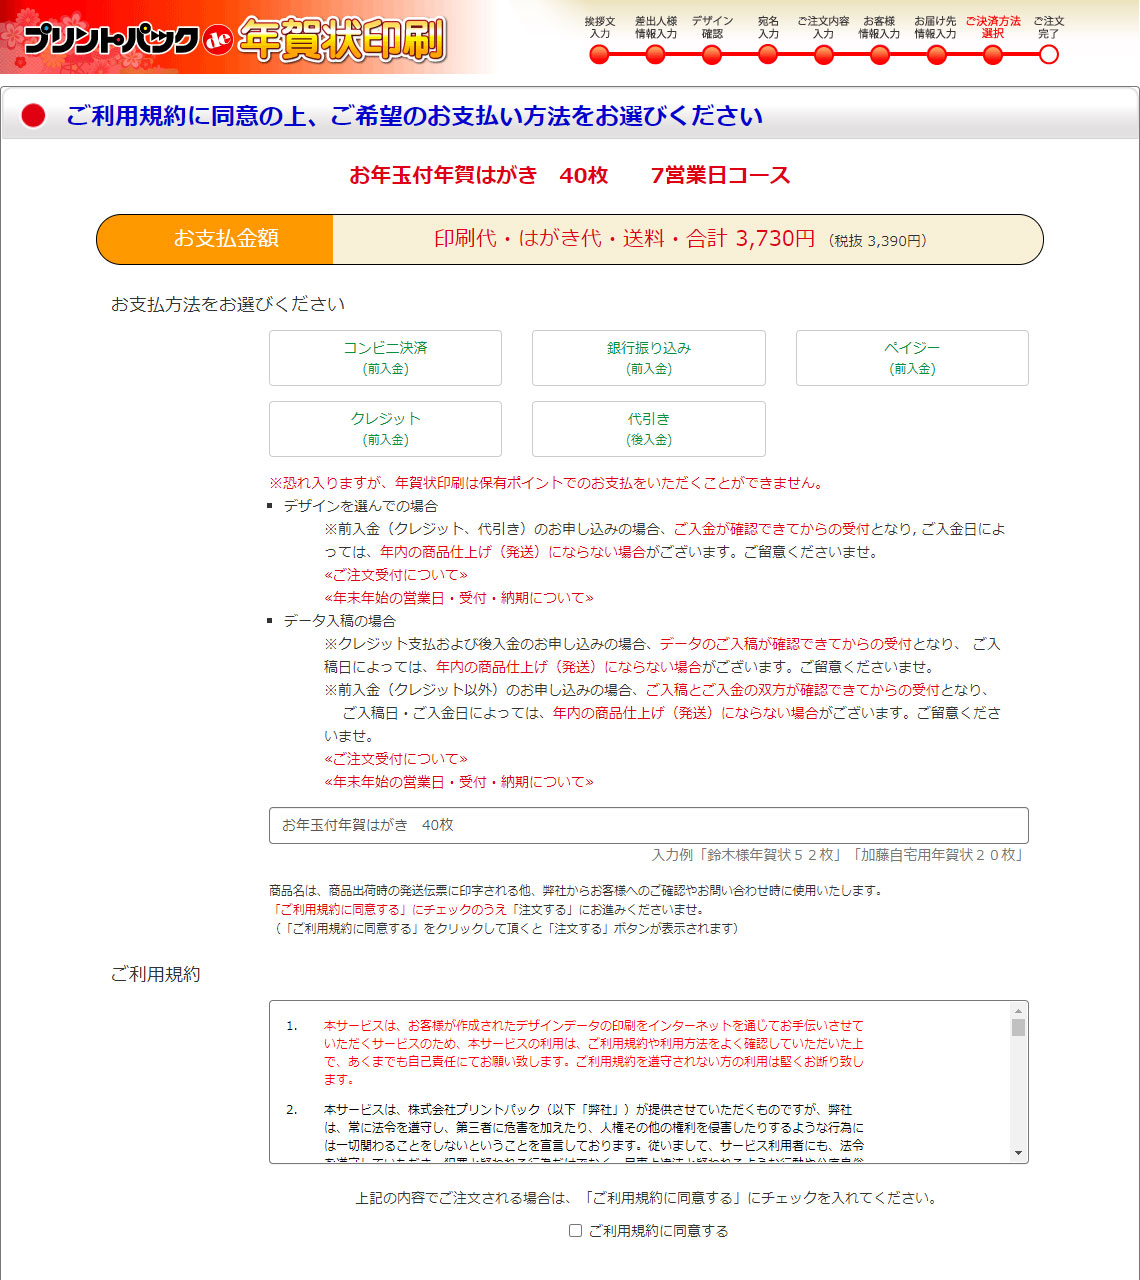Click the お届け先情報入力 step circle
The image size is (1140, 1280).
pyautogui.click(x=936, y=55)
